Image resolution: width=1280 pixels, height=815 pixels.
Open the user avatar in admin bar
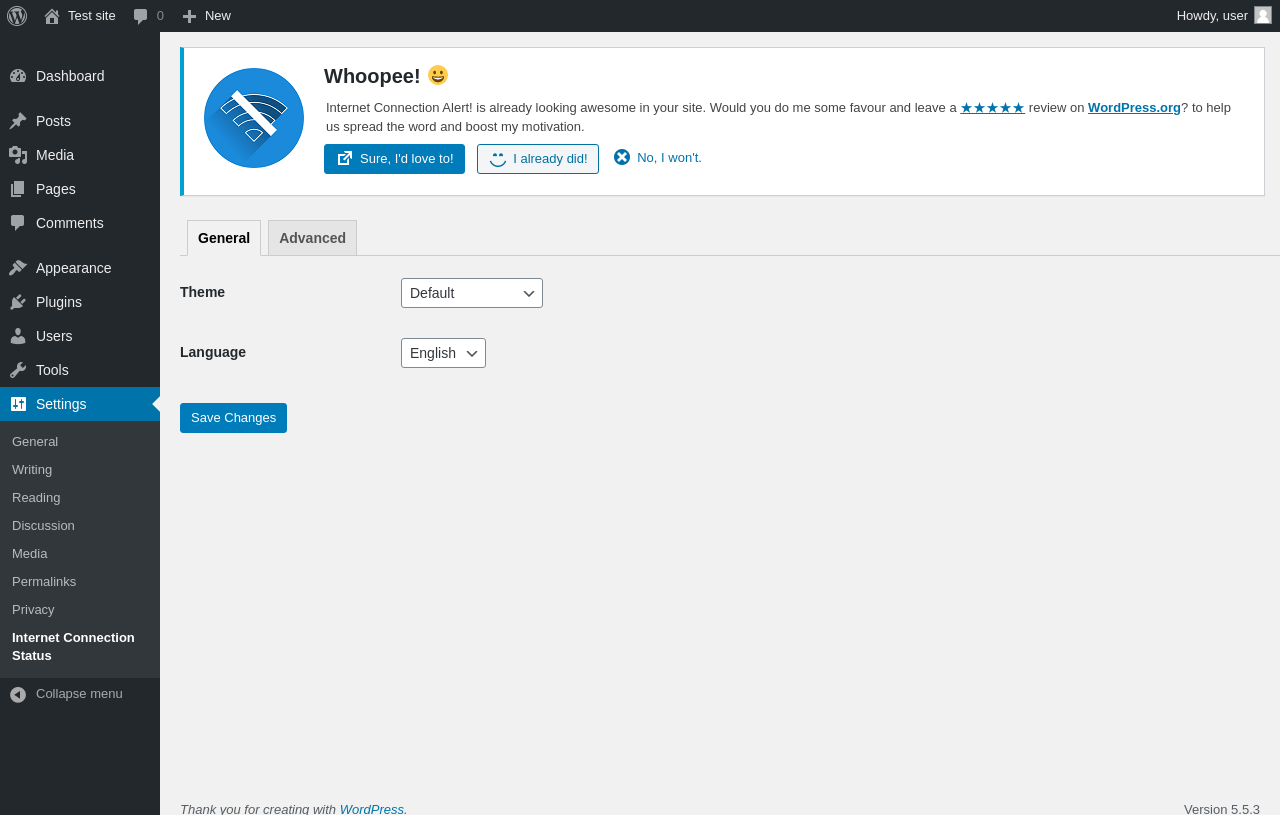pyautogui.click(x=1263, y=15)
